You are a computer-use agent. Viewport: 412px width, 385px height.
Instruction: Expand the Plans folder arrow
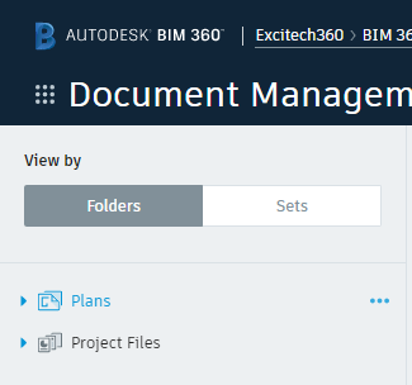coord(23,301)
